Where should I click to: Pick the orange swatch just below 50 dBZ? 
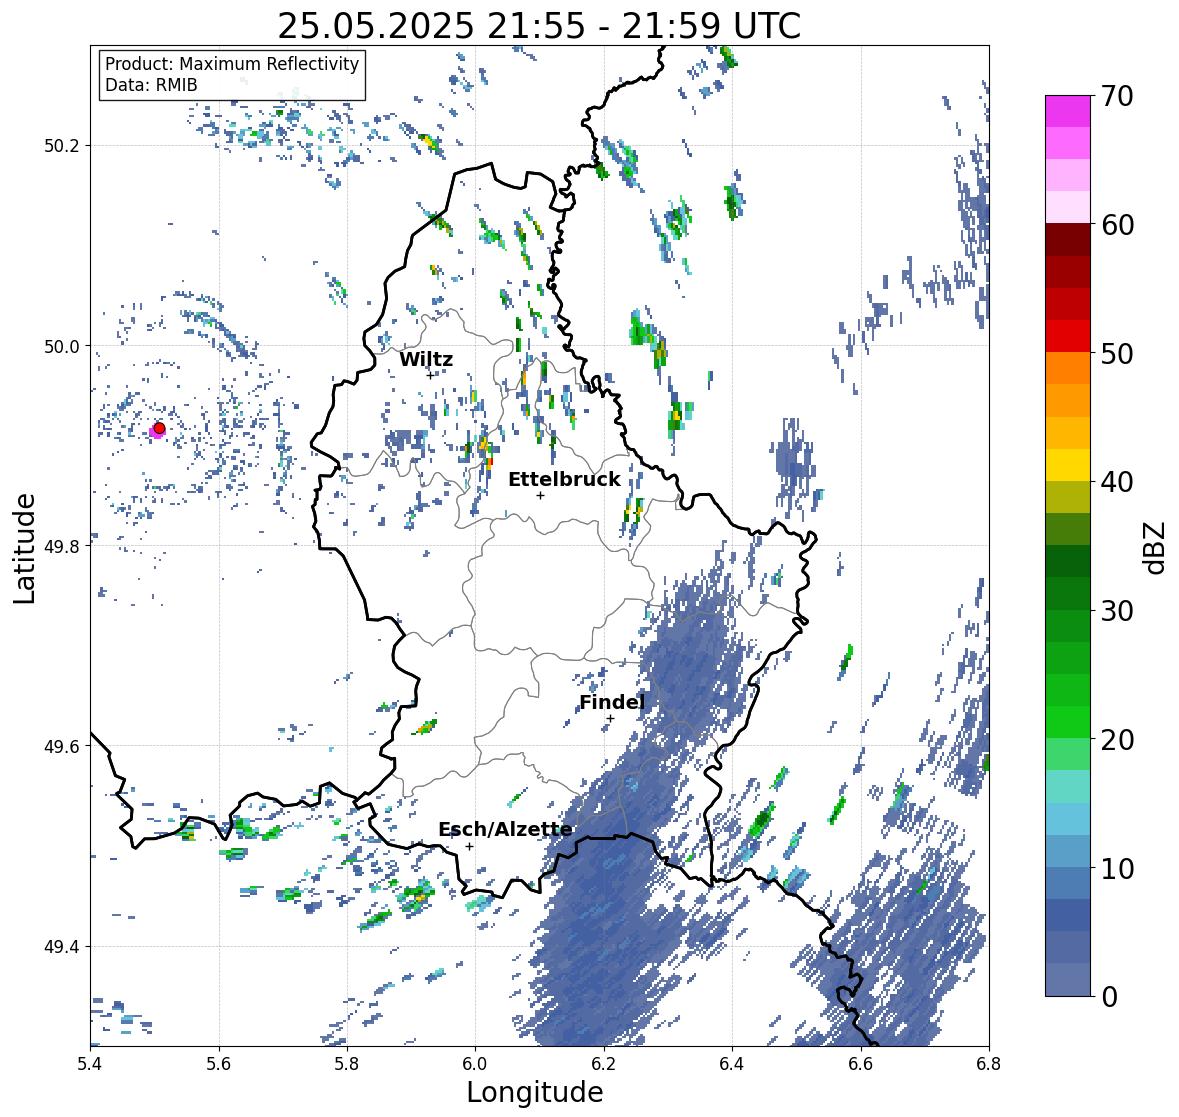click(x=1068, y=368)
